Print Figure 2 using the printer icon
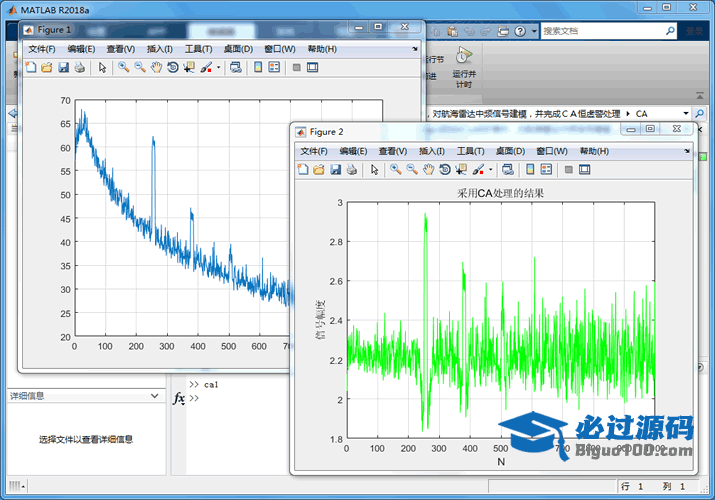715x500 pixels. (352, 170)
